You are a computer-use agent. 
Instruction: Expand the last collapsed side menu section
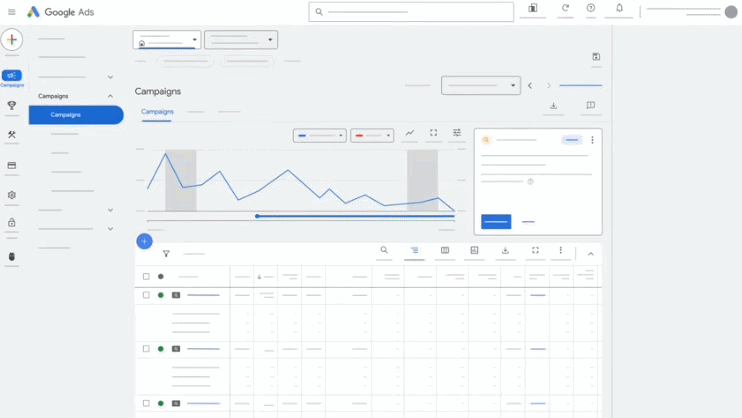110,229
